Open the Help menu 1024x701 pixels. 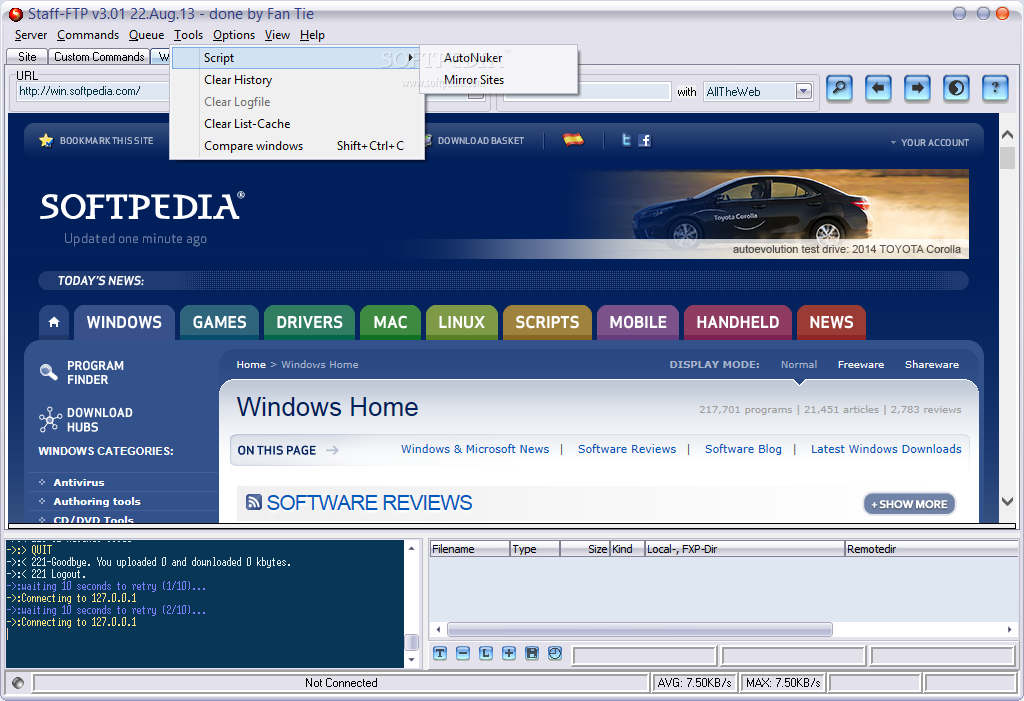pos(312,35)
